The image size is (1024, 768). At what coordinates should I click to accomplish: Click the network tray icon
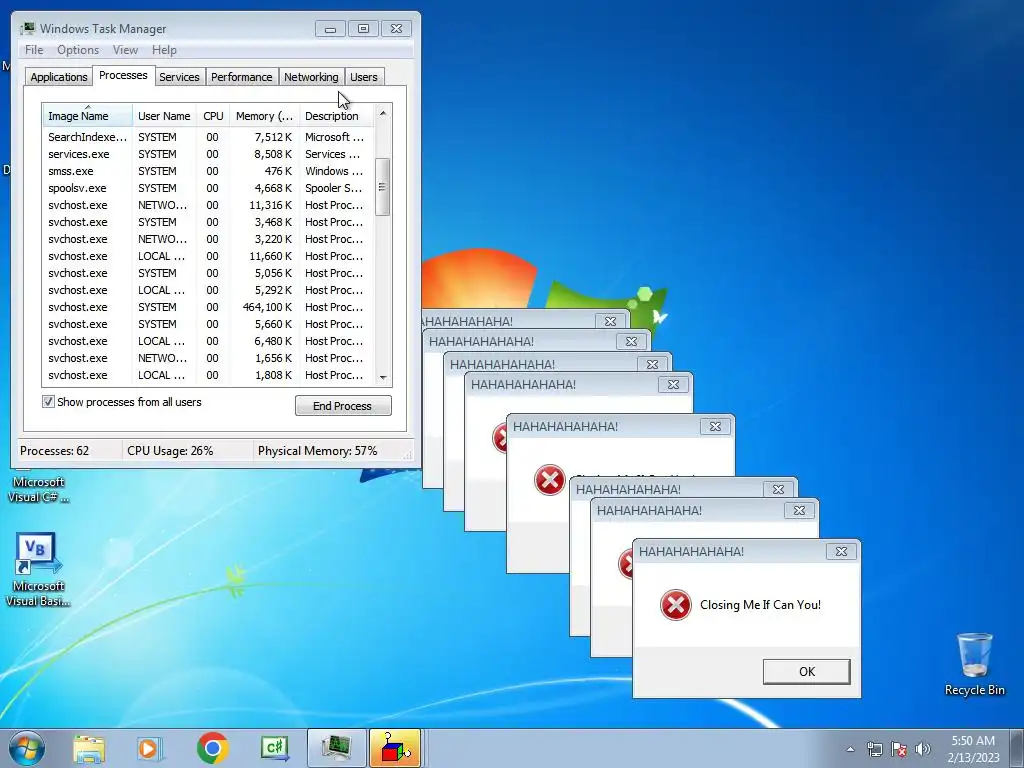click(874, 749)
